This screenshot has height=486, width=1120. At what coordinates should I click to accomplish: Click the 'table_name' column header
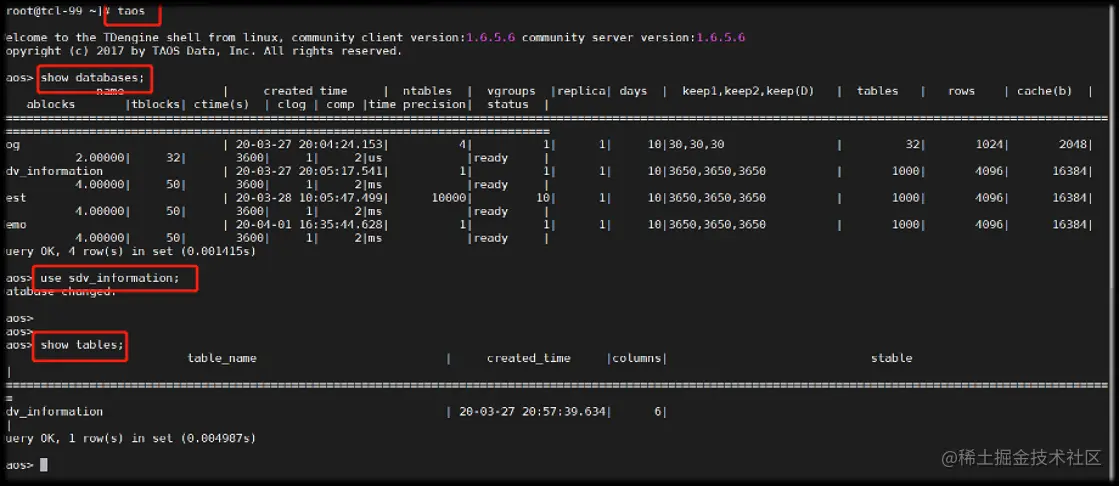pos(221,358)
